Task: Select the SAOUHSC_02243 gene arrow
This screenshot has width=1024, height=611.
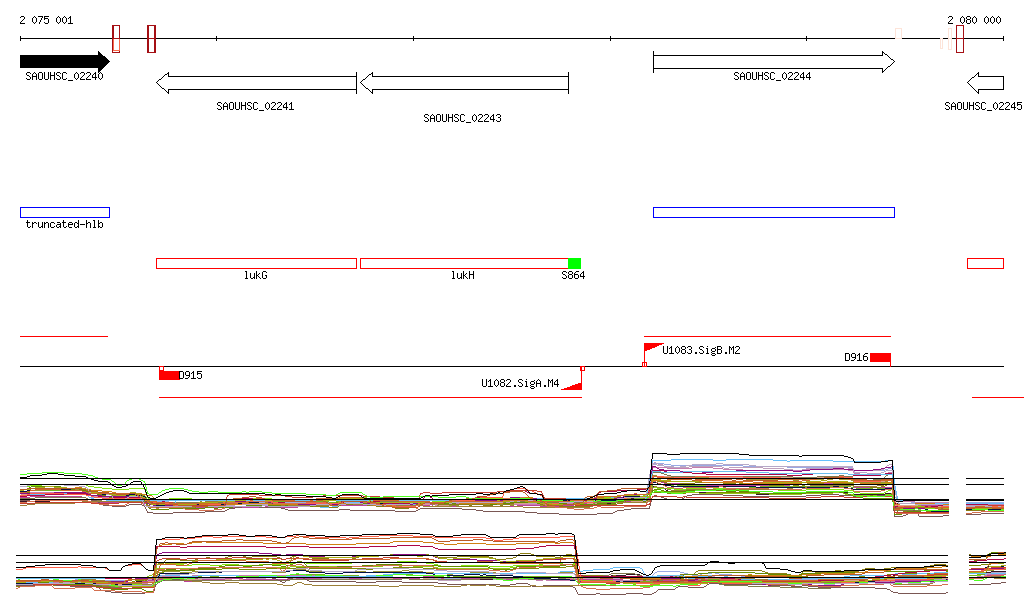Action: (464, 83)
